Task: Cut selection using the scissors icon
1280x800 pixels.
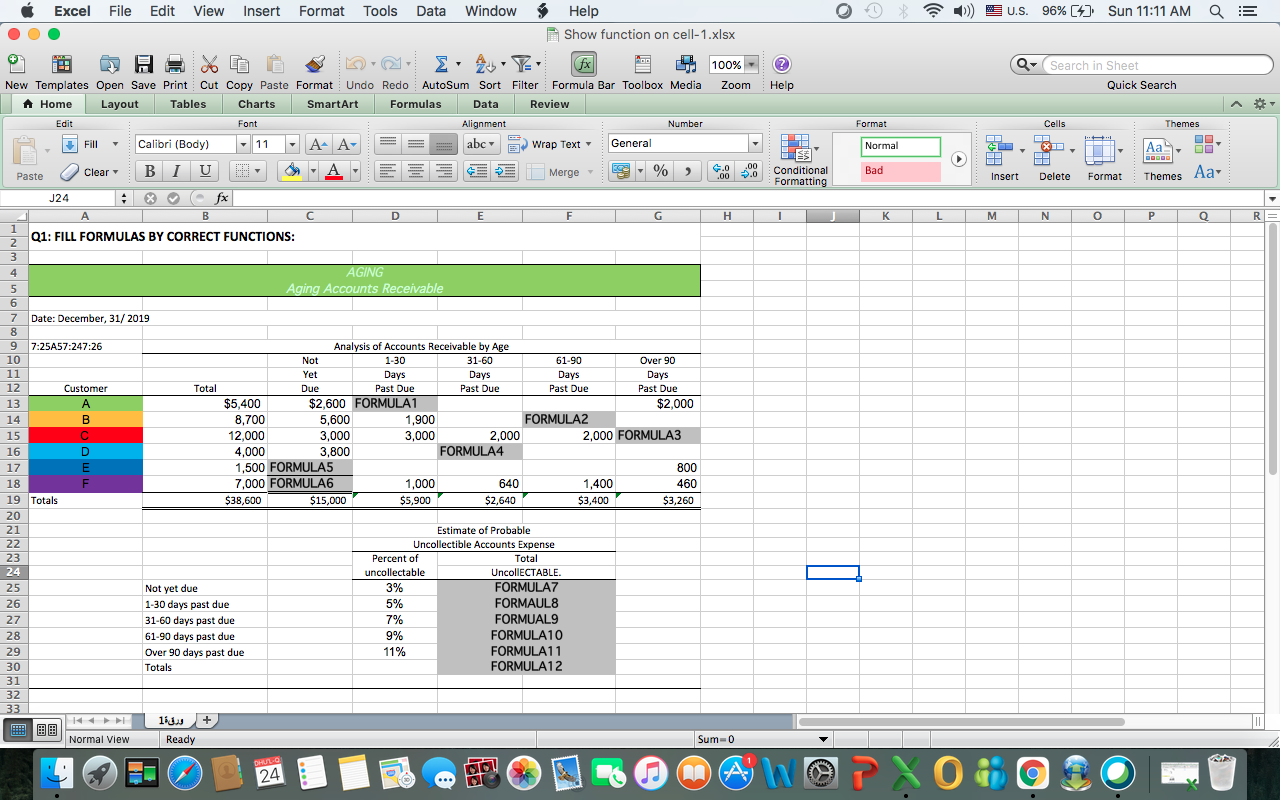Action: point(209,64)
